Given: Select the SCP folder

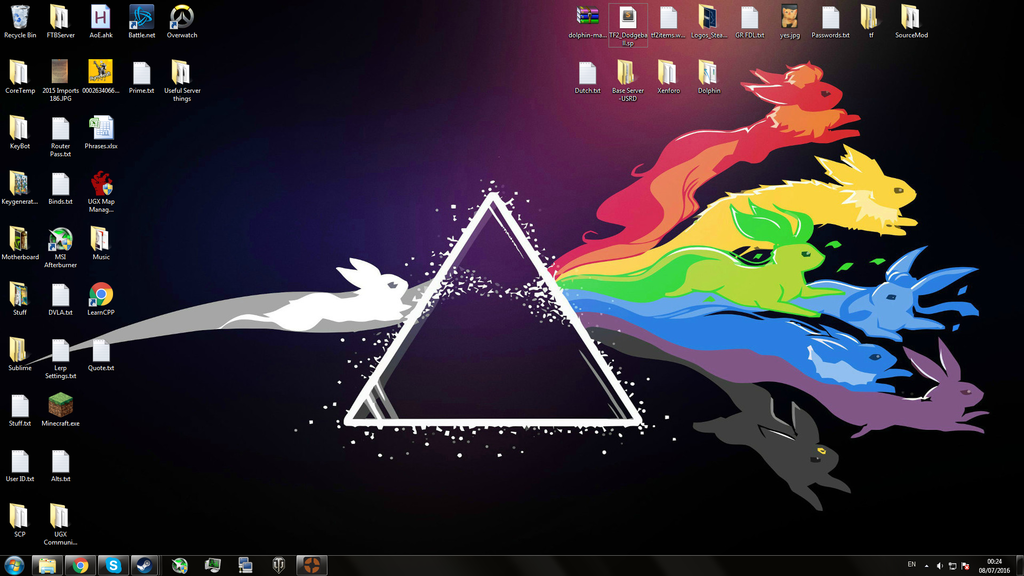Looking at the screenshot, I should (20, 521).
